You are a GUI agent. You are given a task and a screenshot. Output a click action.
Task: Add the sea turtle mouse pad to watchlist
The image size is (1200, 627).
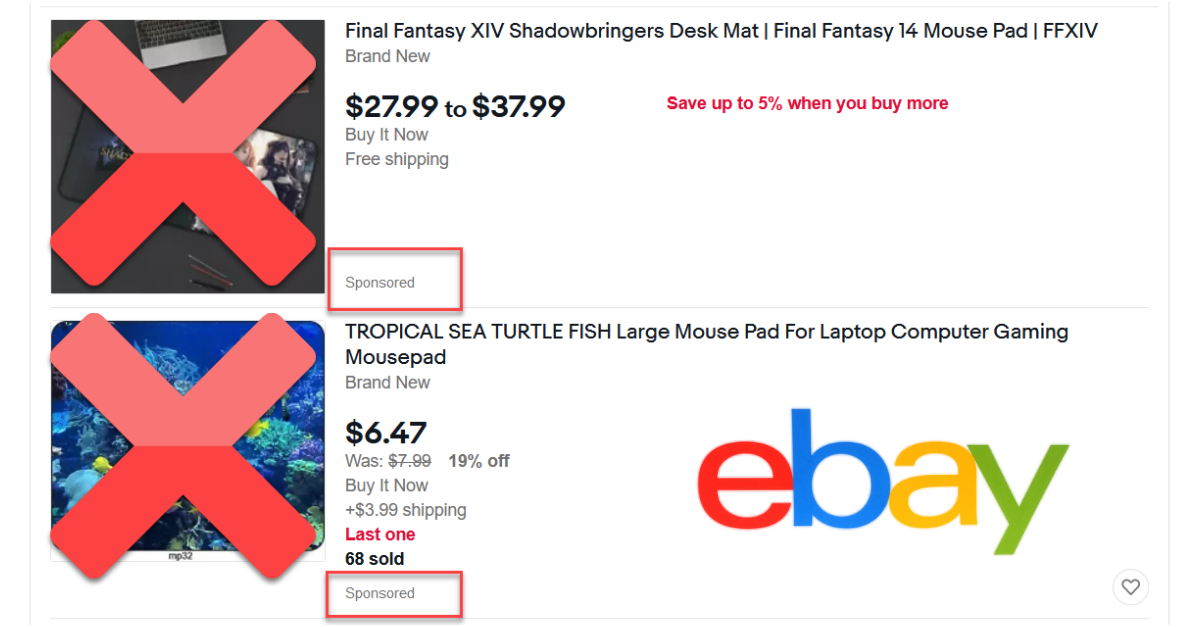(1130, 587)
